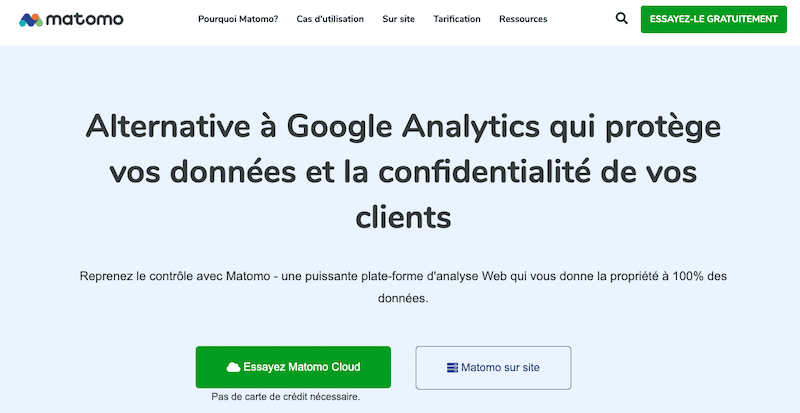
Task: Open the Cas d'utilisation menu
Action: coord(330,19)
